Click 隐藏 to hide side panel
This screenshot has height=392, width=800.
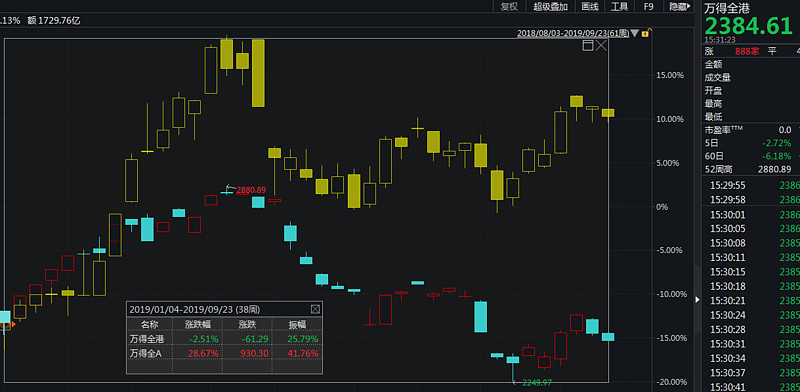coord(680,7)
